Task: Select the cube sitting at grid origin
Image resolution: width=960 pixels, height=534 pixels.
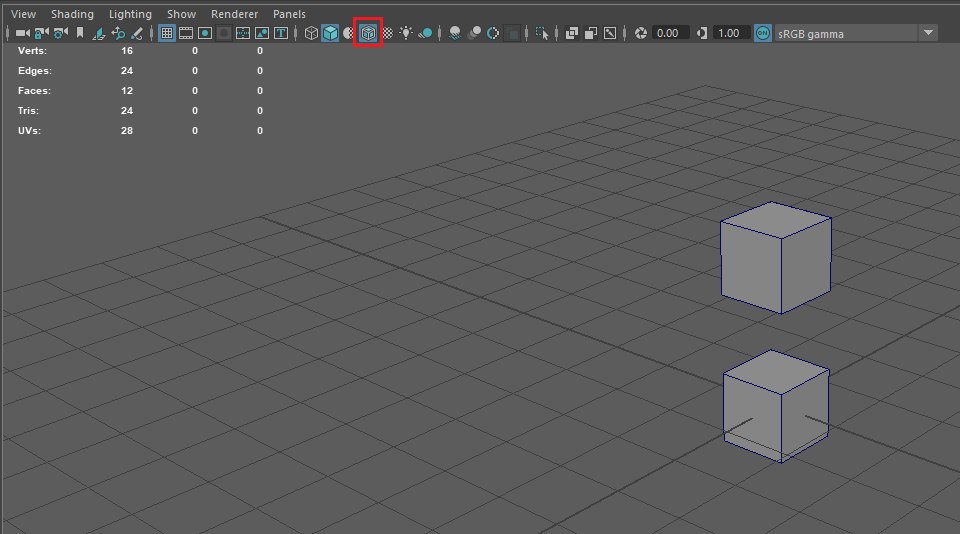Action: pos(776,405)
